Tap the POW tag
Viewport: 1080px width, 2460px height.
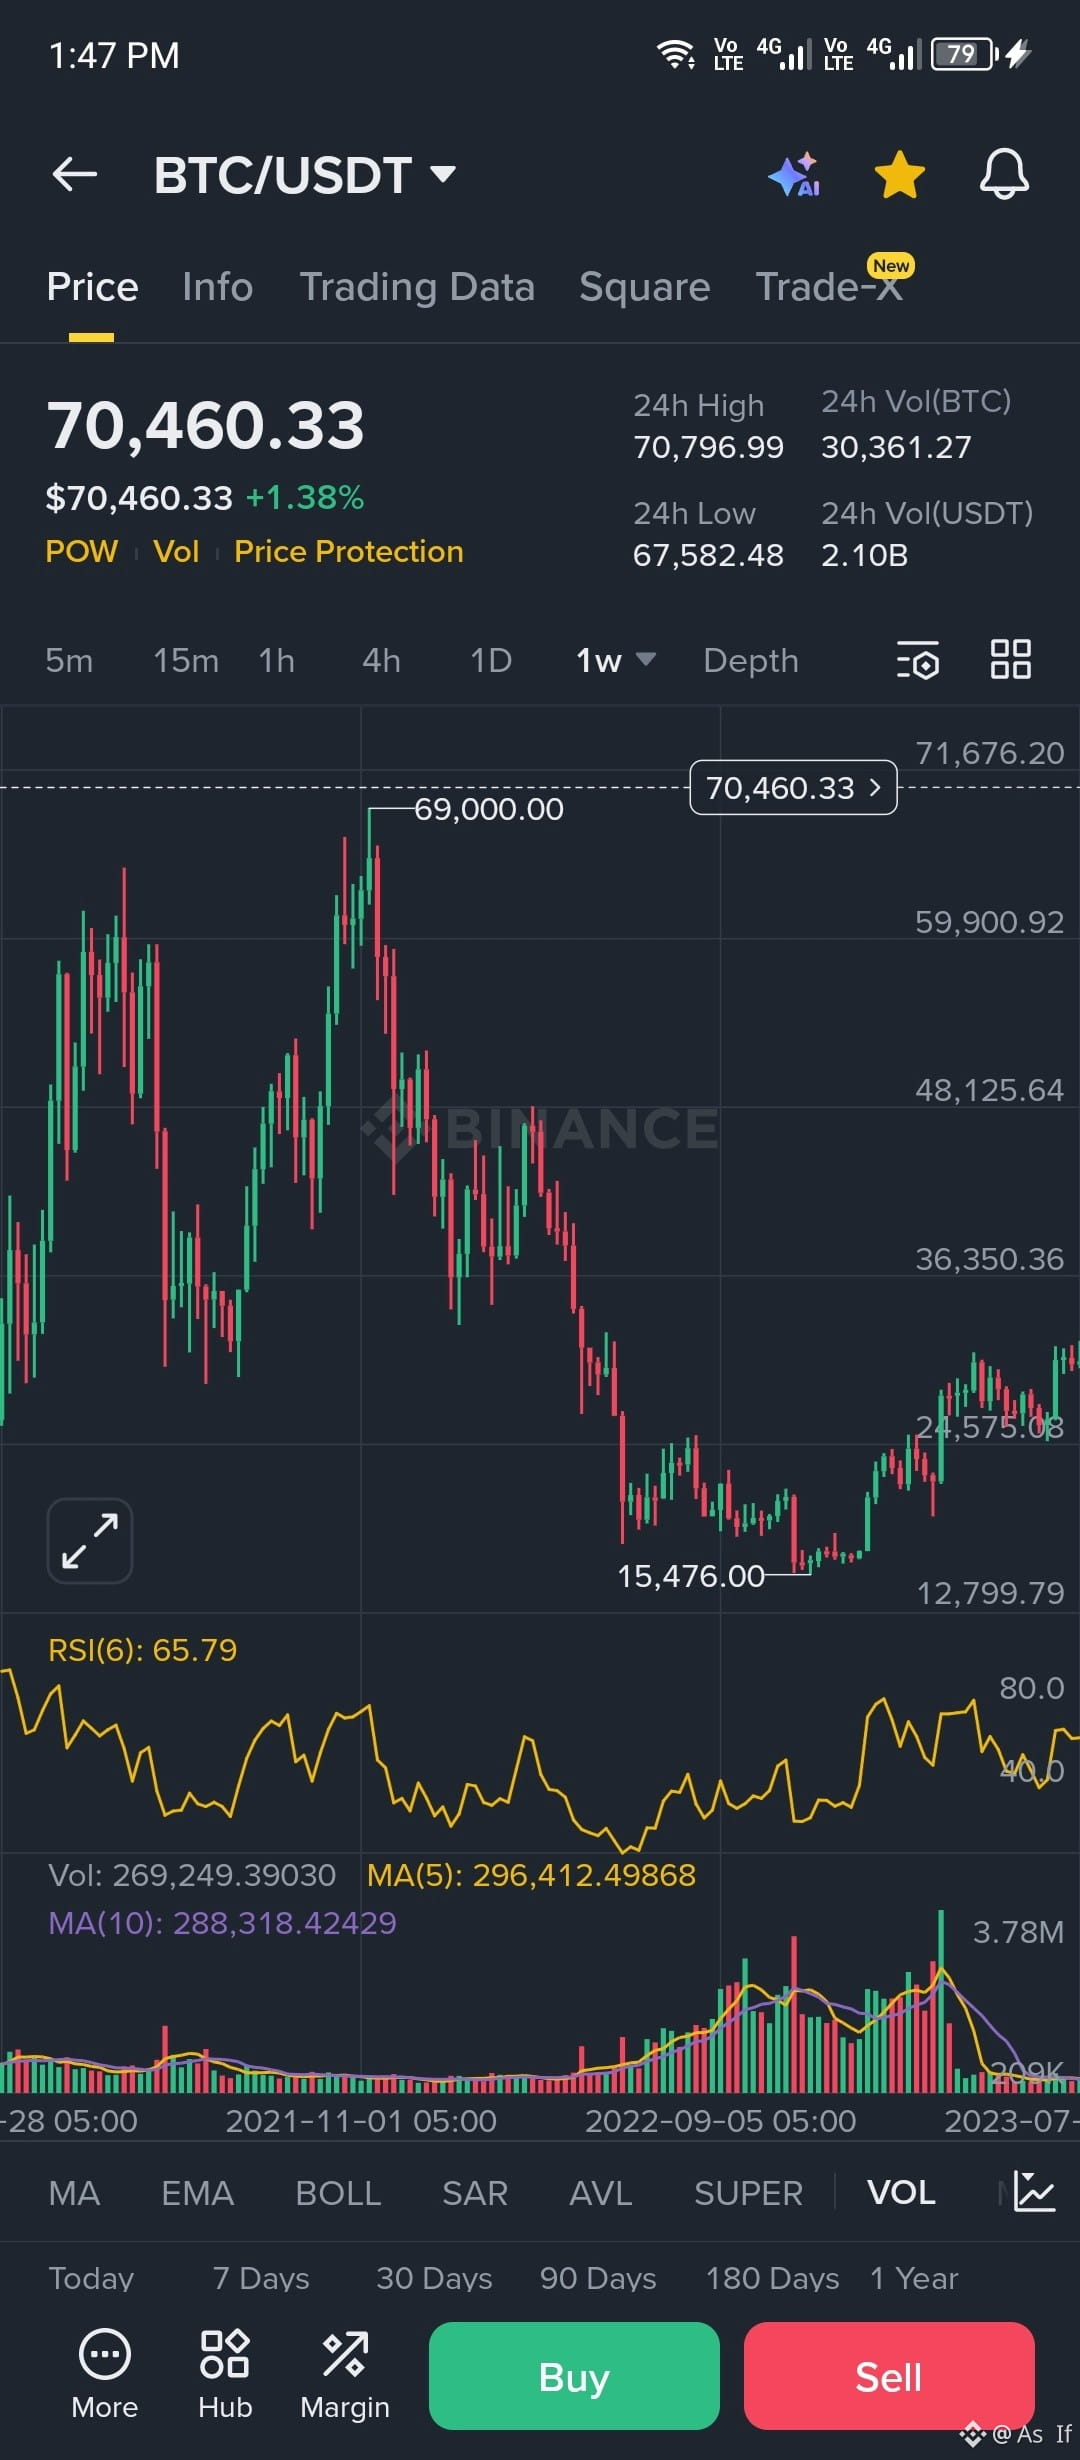(82, 551)
